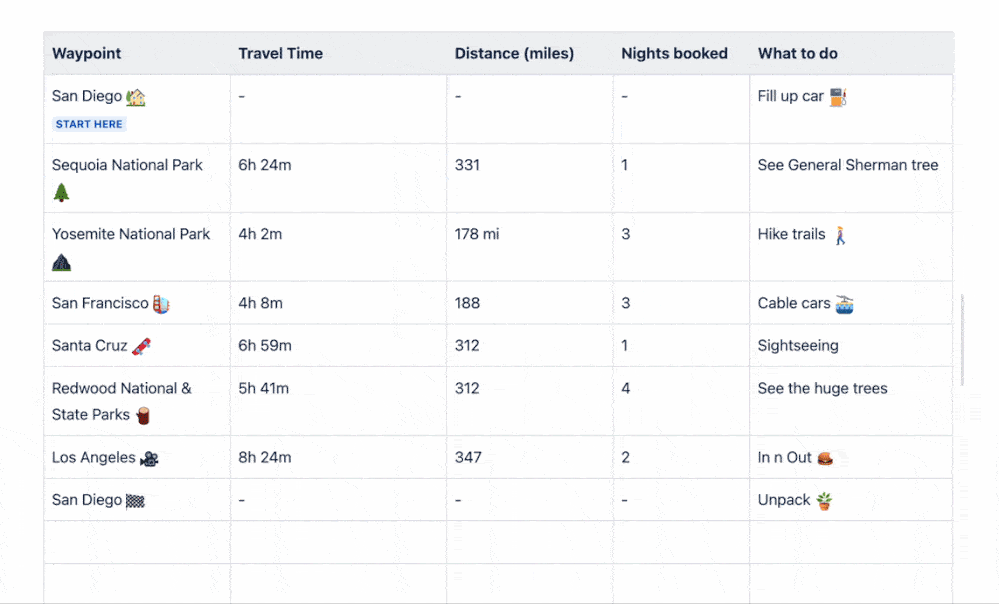Click the potted plant emoji beside Unpack
The height and width of the screenshot is (604, 999).
[824, 501]
